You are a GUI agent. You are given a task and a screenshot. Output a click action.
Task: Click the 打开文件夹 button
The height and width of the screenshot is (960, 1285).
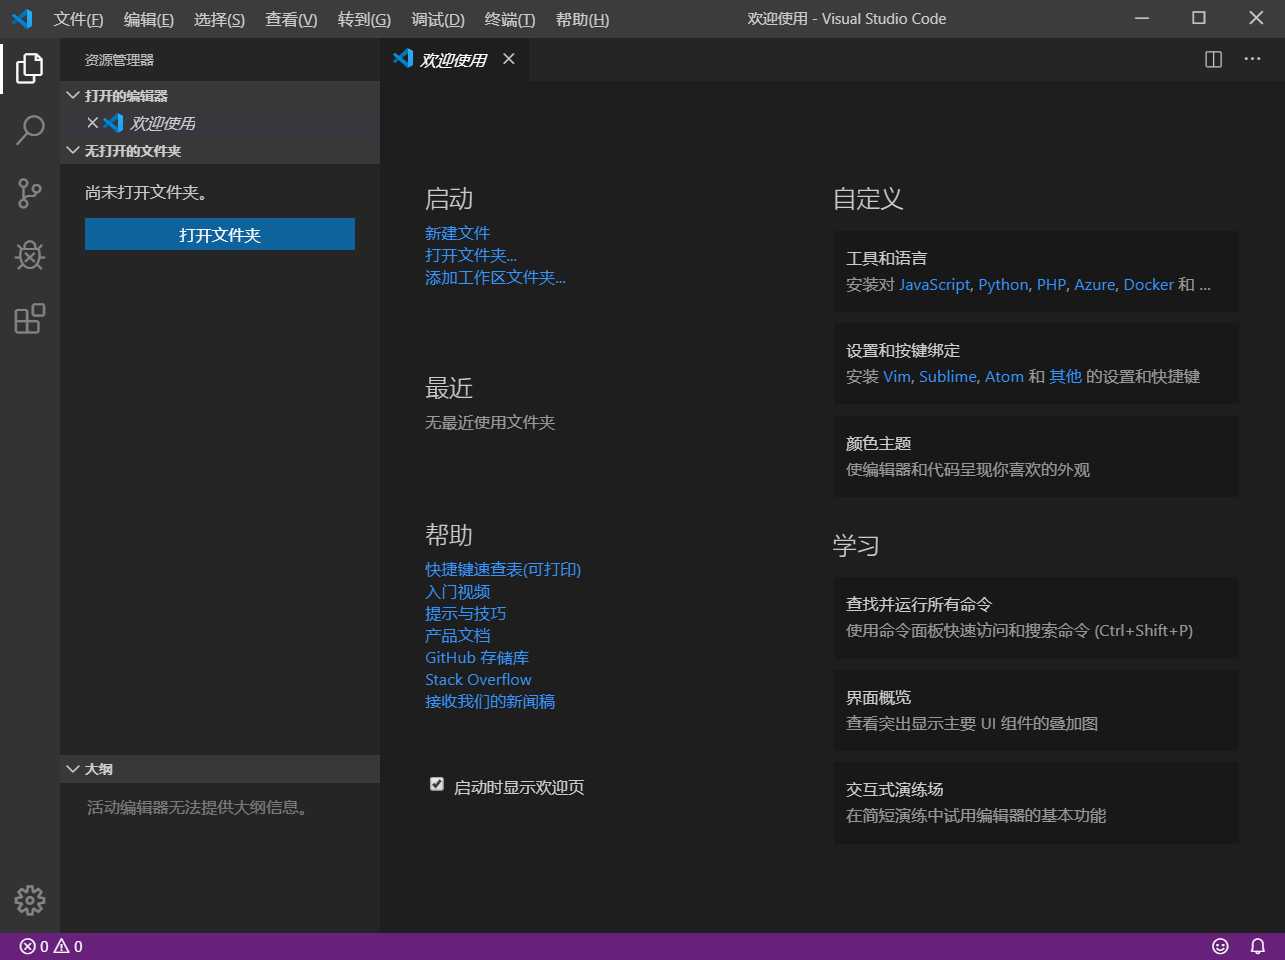[x=220, y=234]
